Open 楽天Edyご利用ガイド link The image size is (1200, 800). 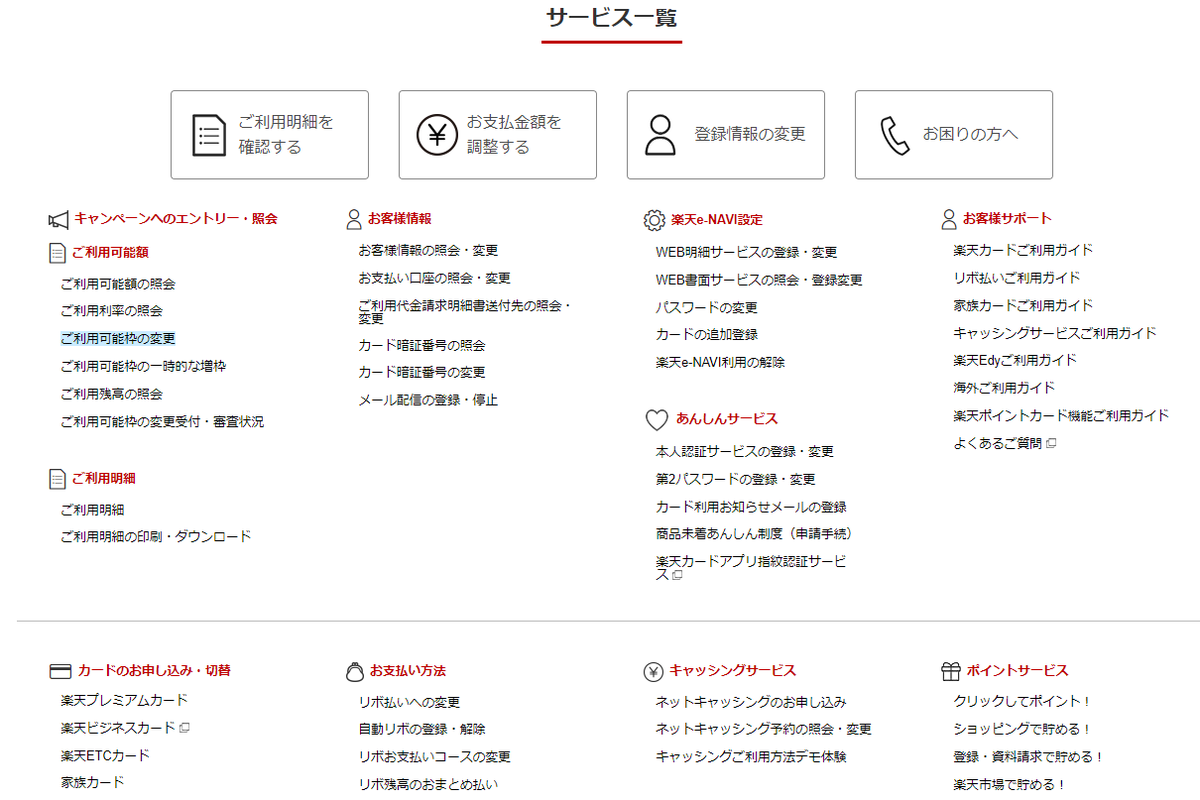(x=1014, y=360)
